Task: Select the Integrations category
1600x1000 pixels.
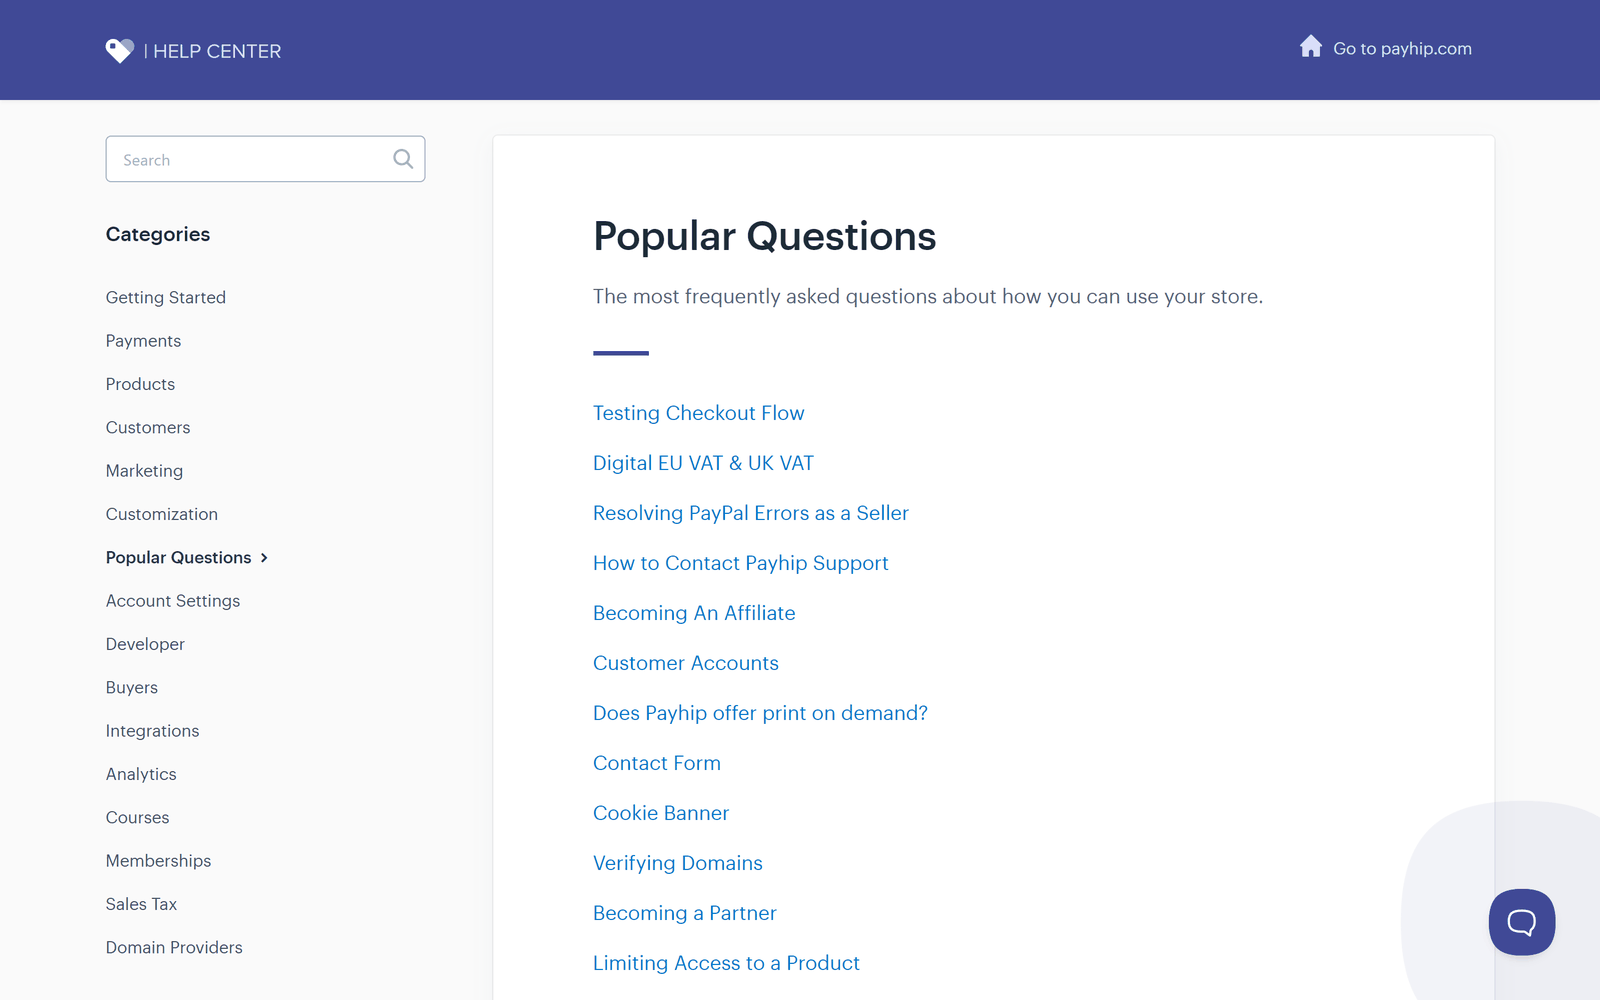Action: pos(152,731)
